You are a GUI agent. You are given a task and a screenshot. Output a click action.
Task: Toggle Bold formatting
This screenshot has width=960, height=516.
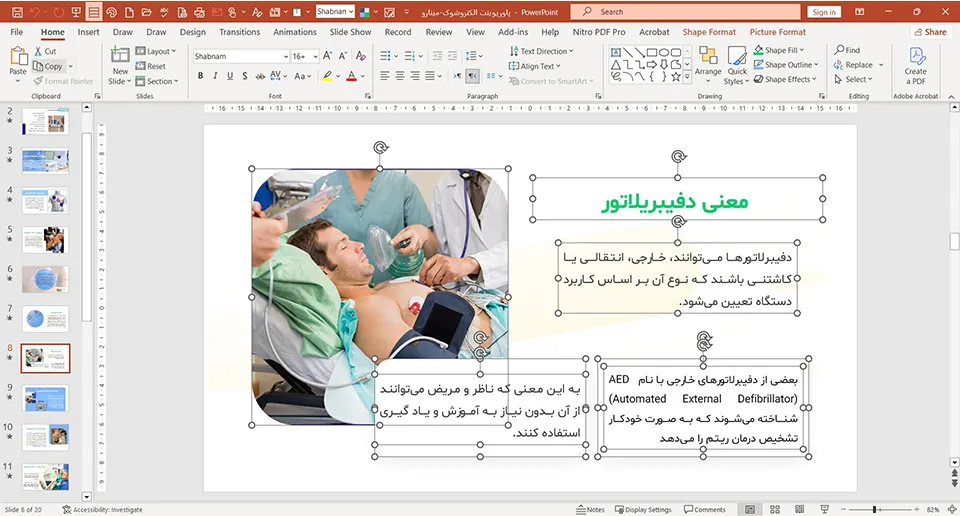point(200,76)
